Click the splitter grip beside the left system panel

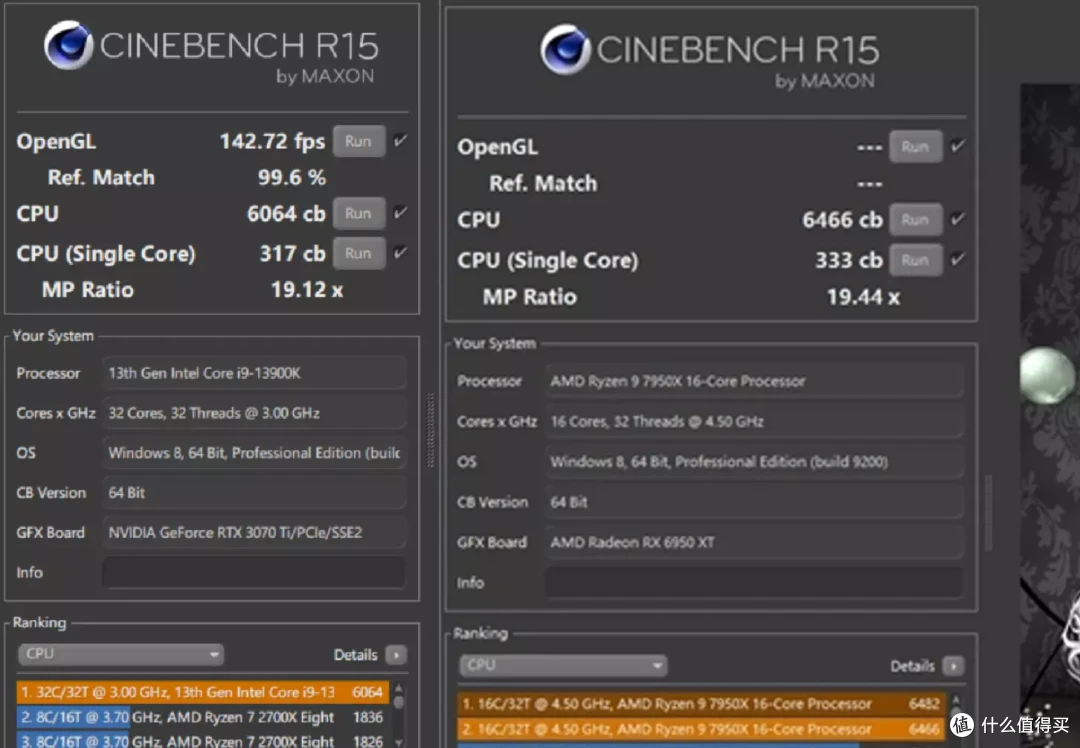click(x=430, y=430)
